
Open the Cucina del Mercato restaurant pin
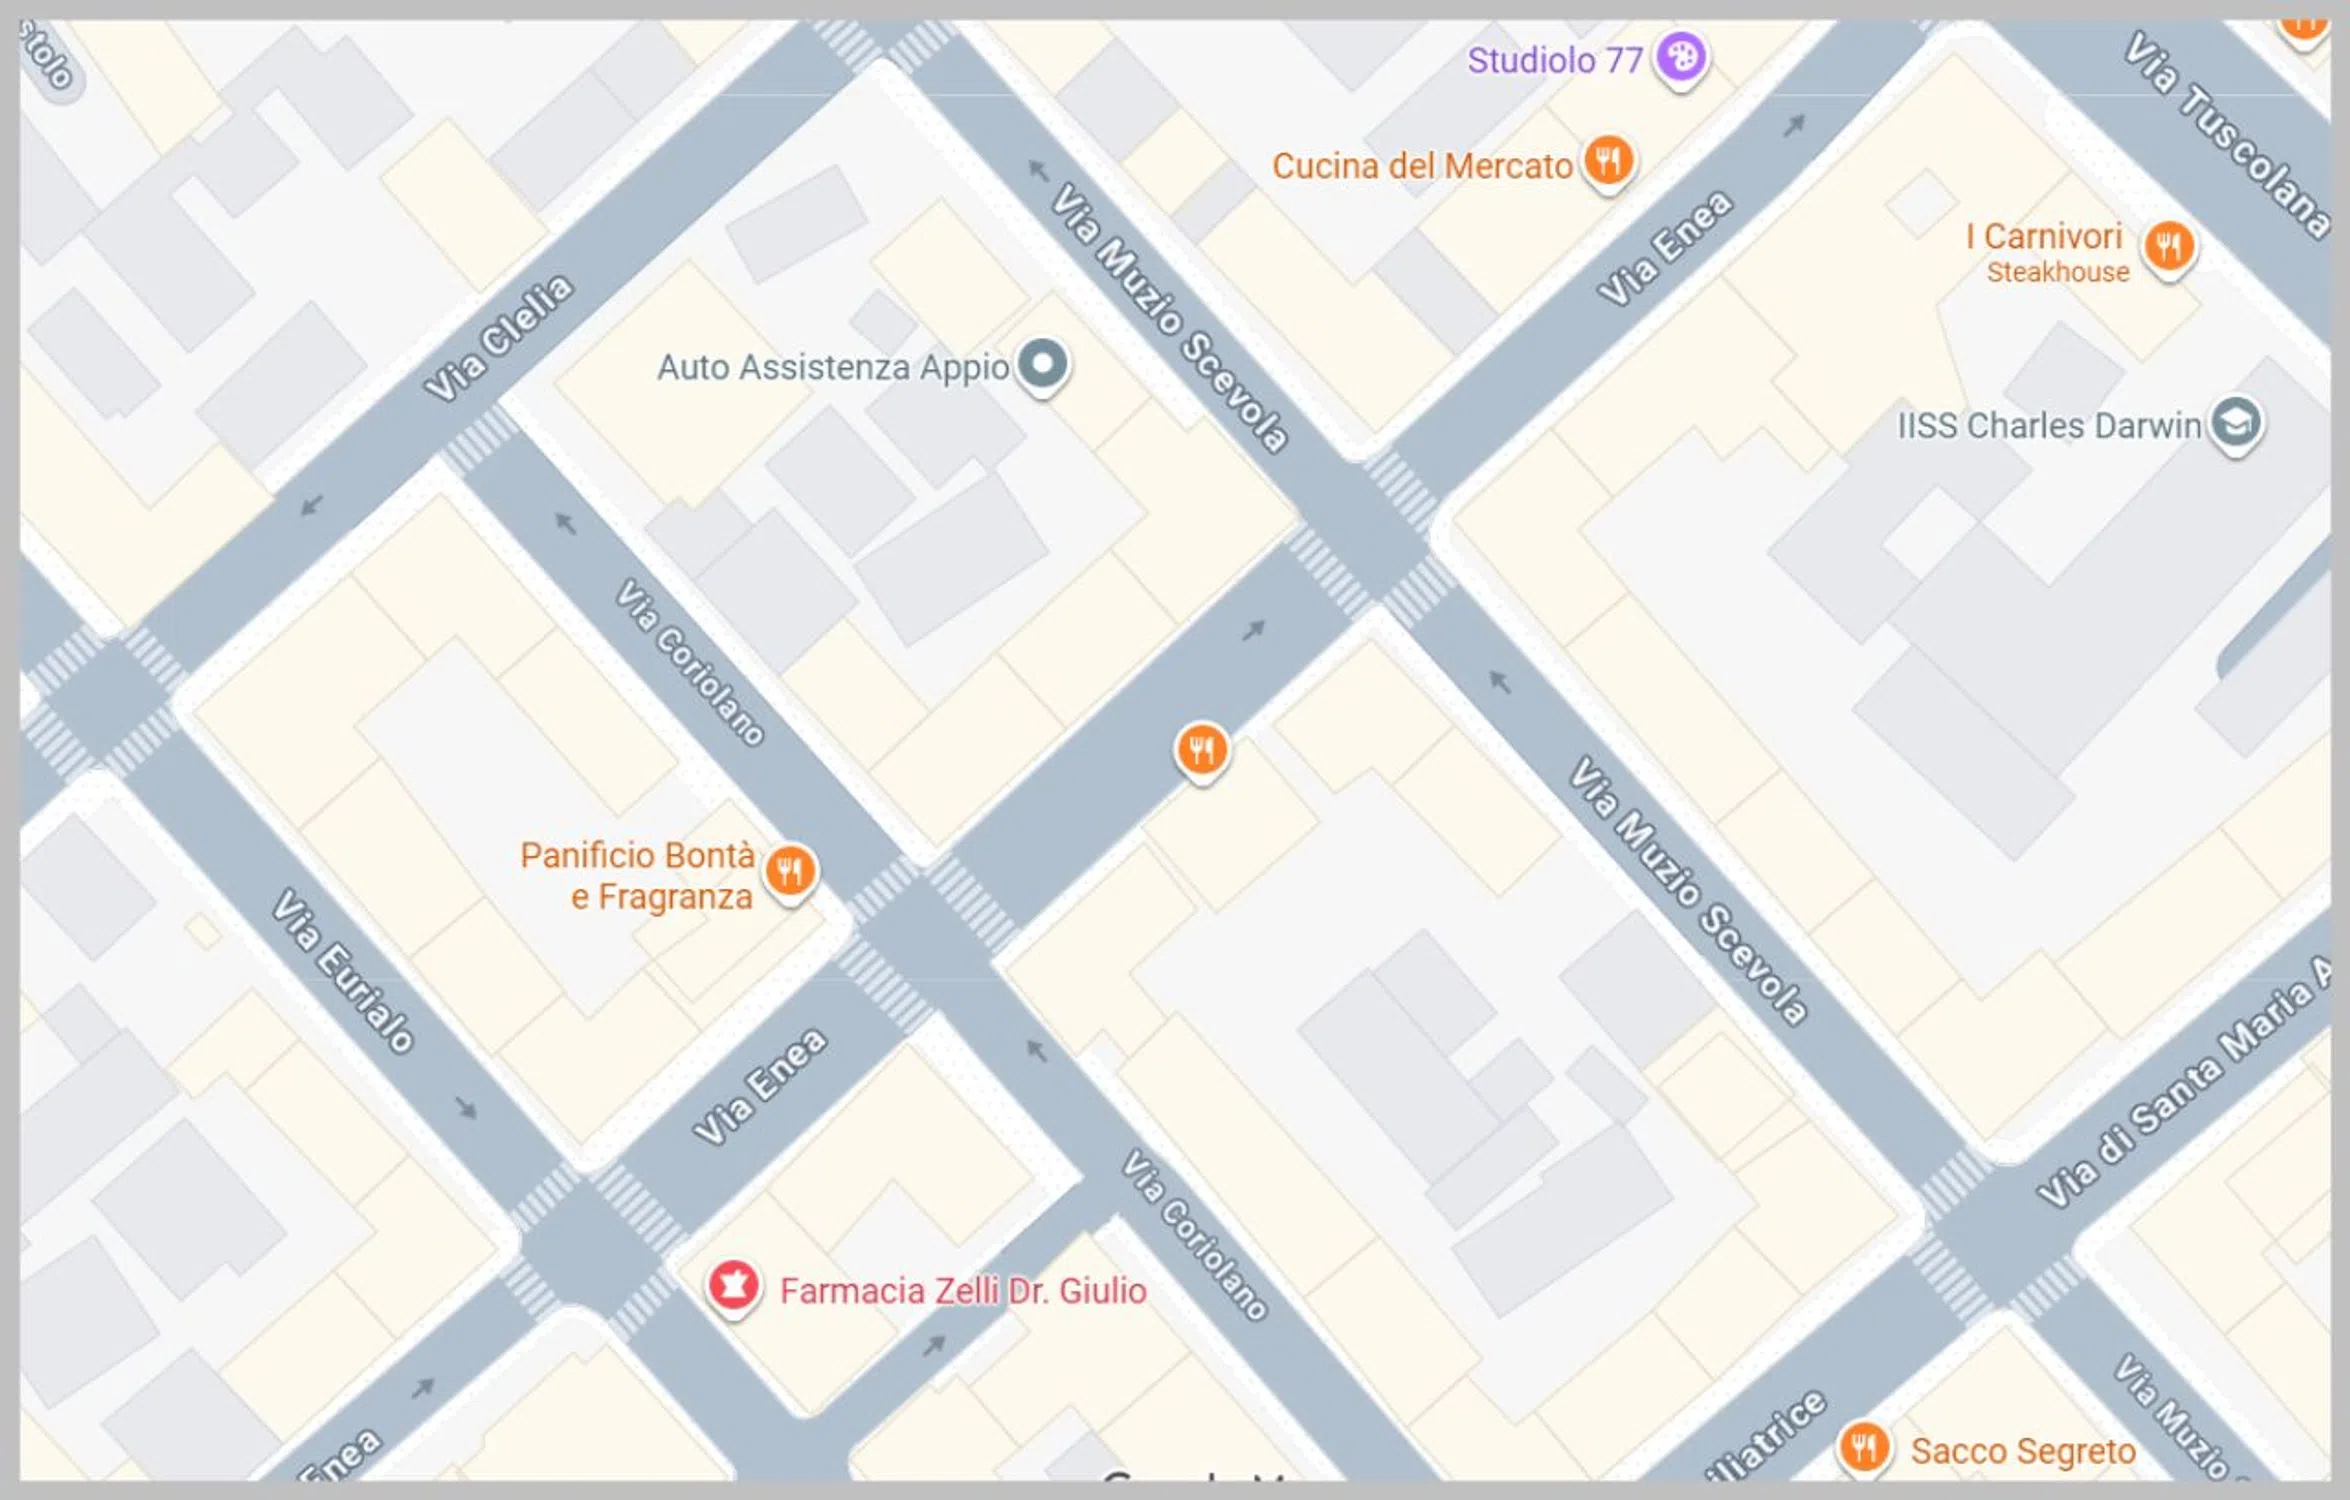[1608, 161]
